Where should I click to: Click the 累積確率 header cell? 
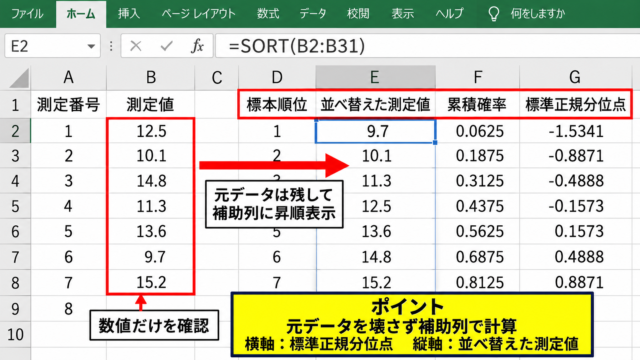[x=478, y=105]
